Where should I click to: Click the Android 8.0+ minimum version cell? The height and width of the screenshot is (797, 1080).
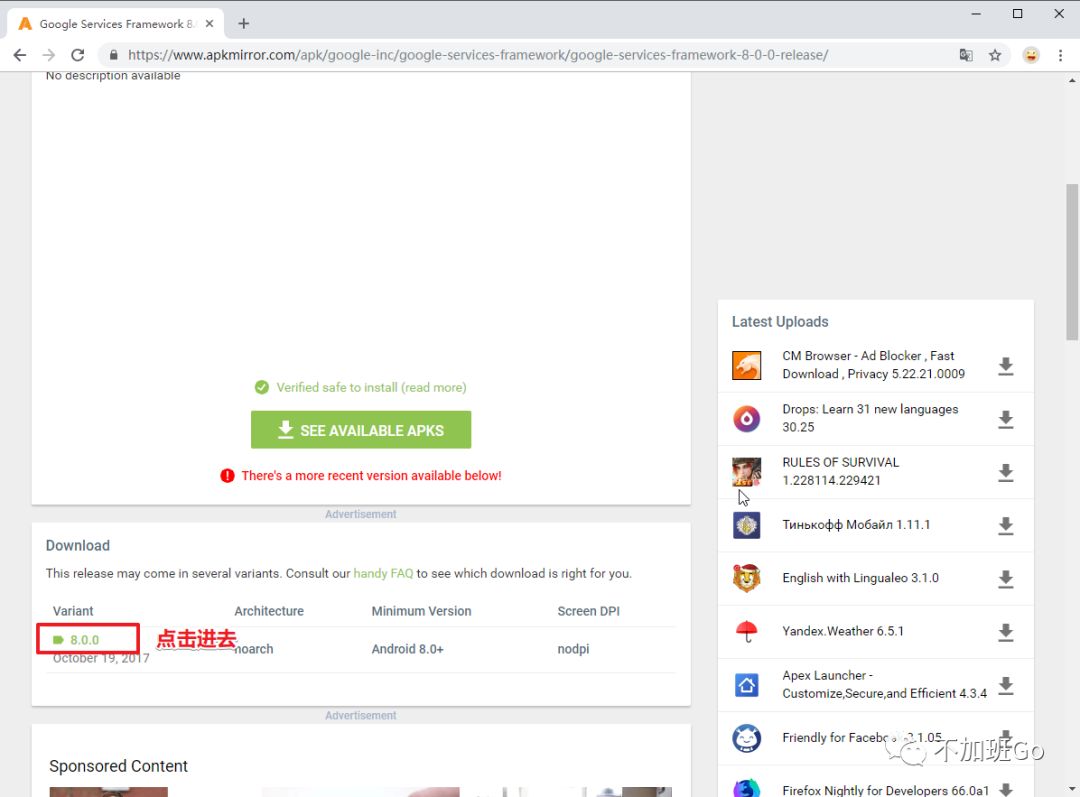[x=407, y=649]
